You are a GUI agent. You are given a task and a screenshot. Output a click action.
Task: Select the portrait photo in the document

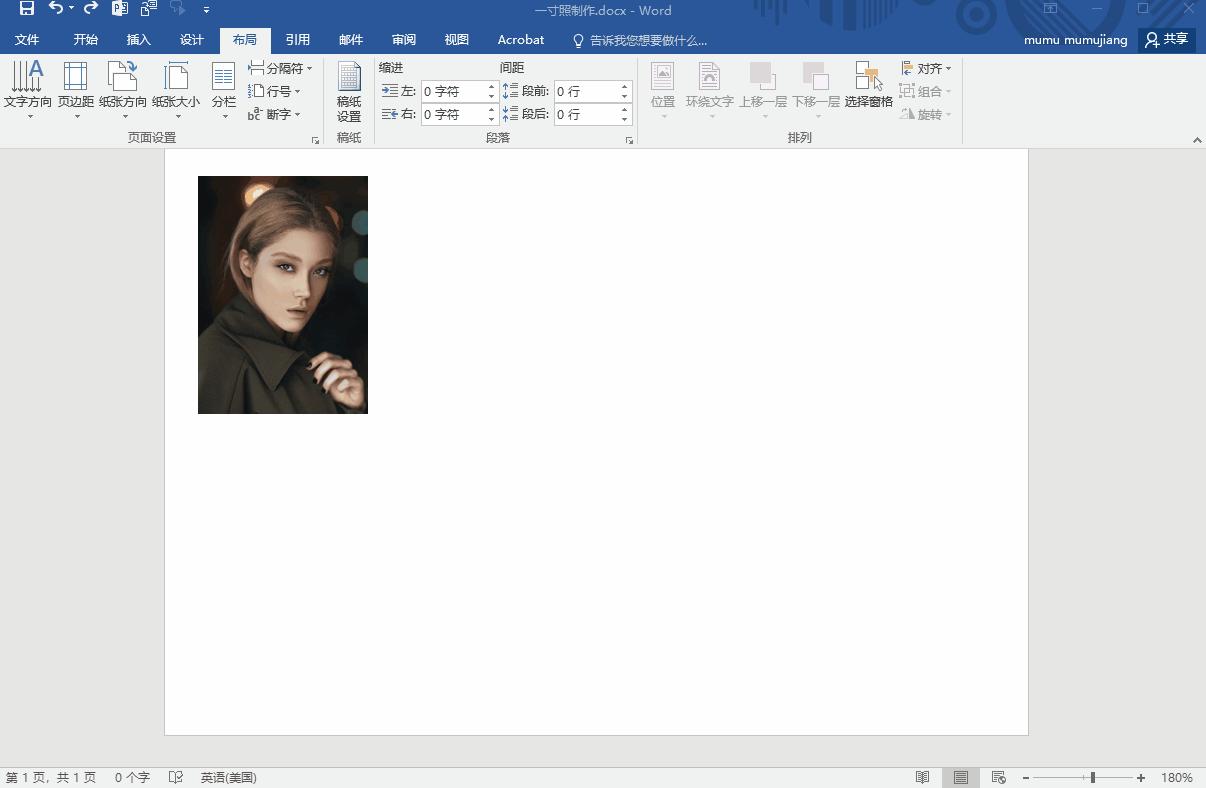(x=283, y=295)
